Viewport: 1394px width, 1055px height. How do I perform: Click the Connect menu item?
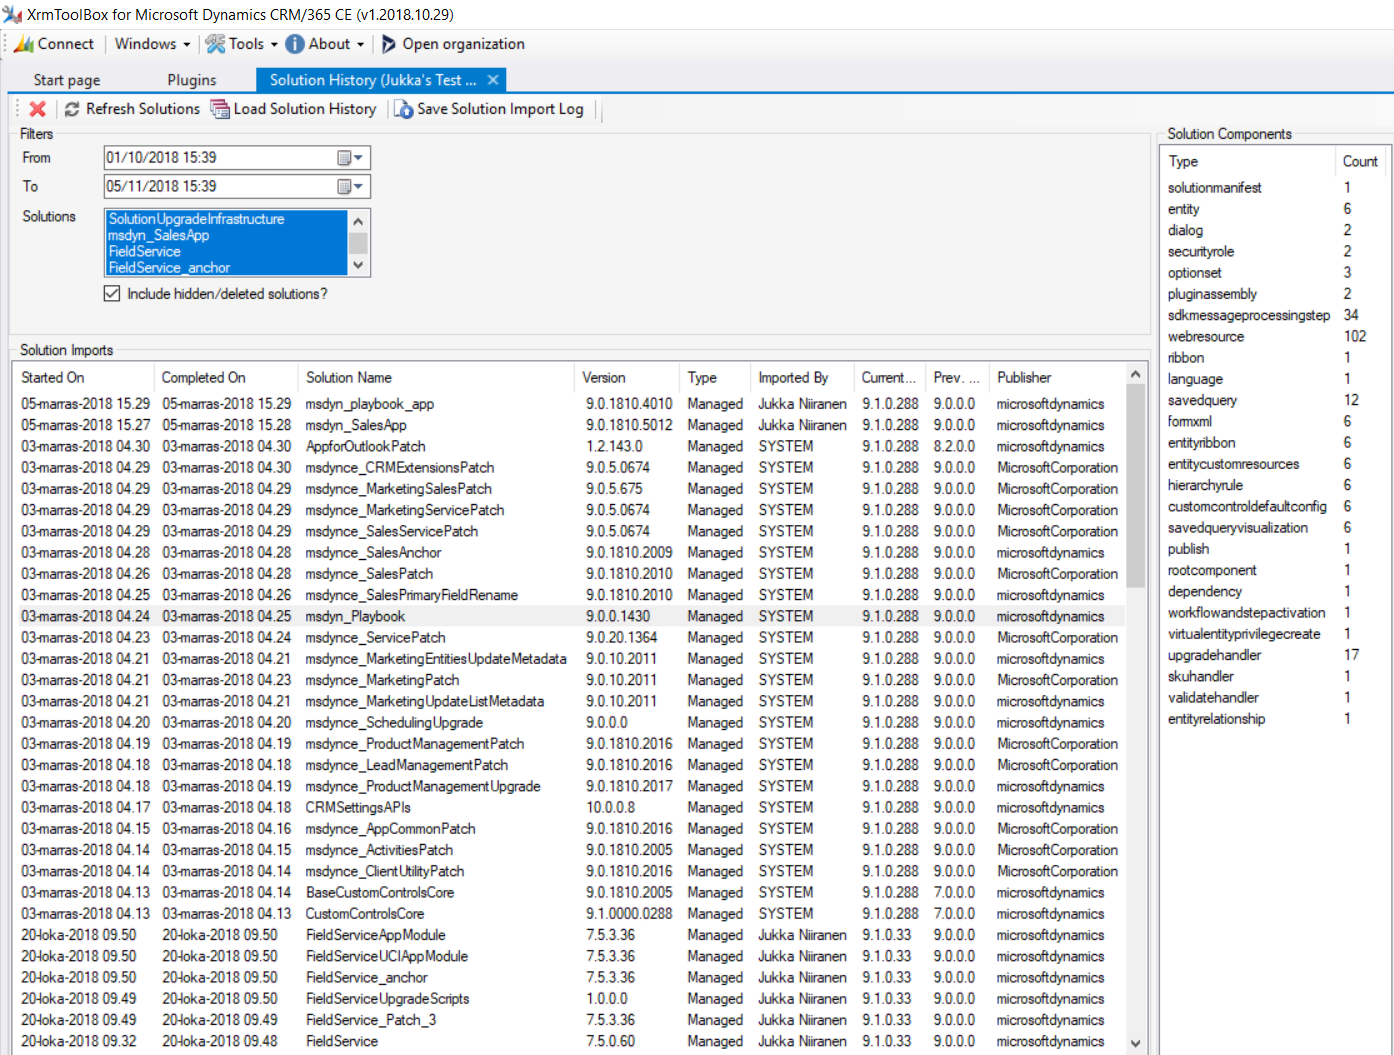coord(55,44)
